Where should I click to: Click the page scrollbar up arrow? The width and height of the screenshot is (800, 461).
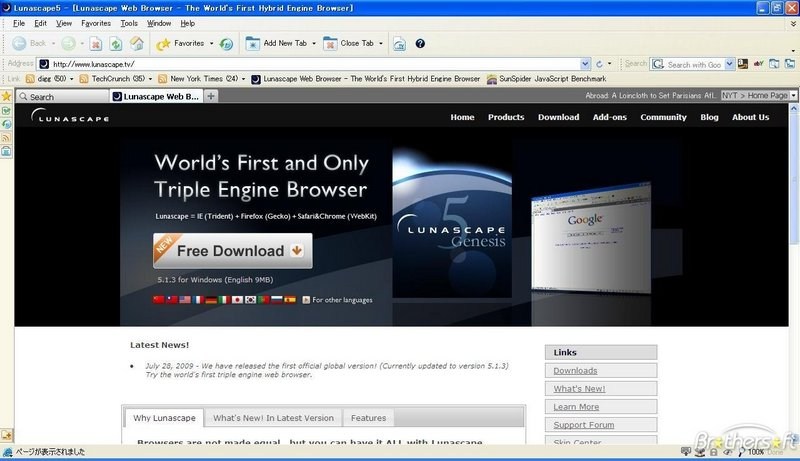pos(794,108)
